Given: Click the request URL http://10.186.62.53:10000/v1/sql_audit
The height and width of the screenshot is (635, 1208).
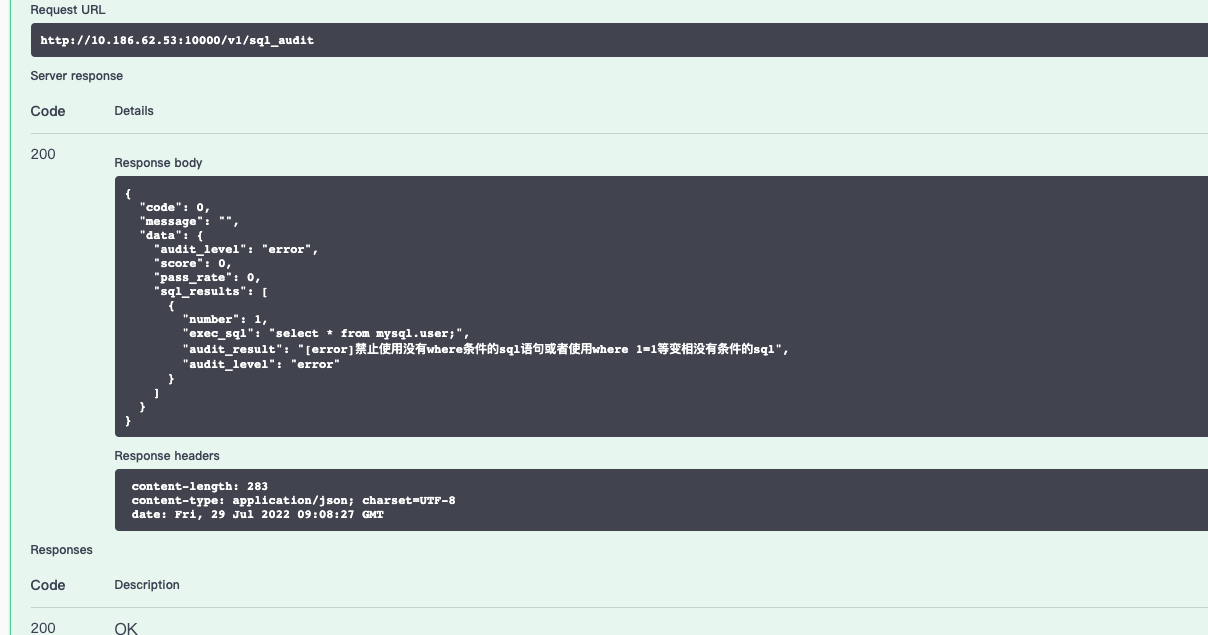Looking at the screenshot, I should click(178, 41).
